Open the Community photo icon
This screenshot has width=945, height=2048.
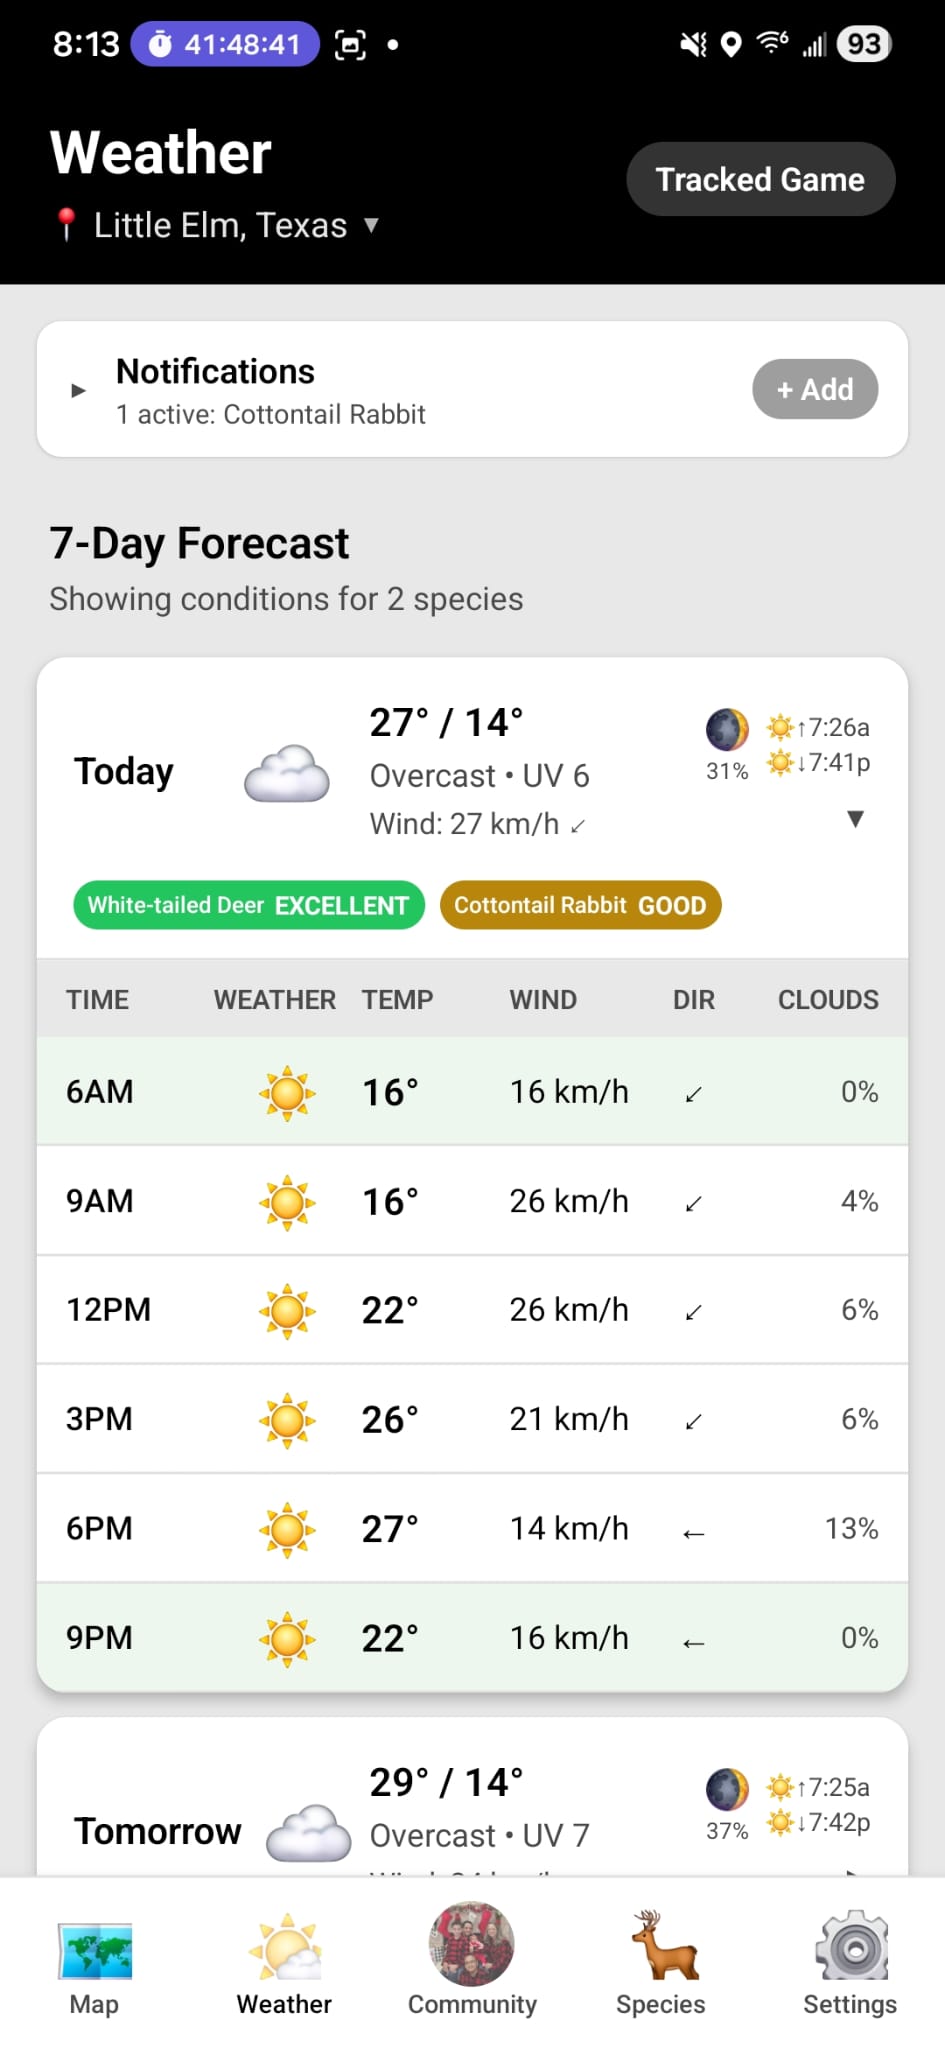pos(472,1943)
